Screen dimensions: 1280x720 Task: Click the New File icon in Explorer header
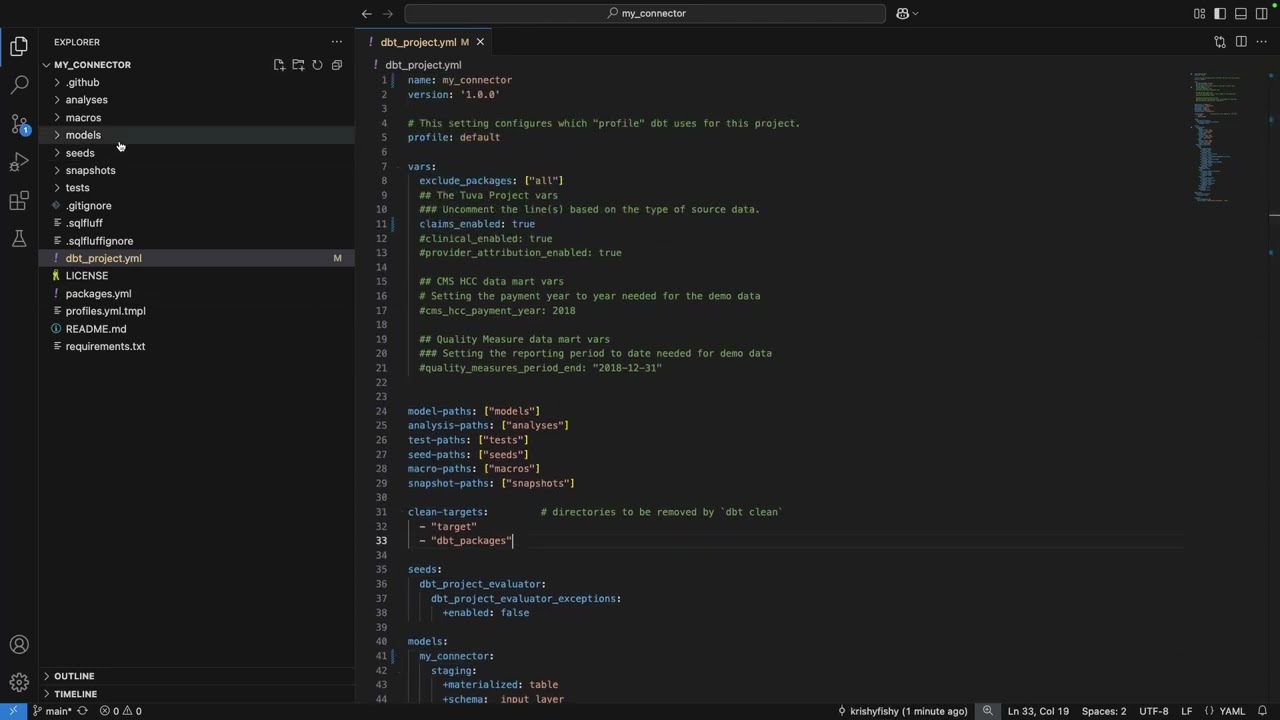[279, 65]
